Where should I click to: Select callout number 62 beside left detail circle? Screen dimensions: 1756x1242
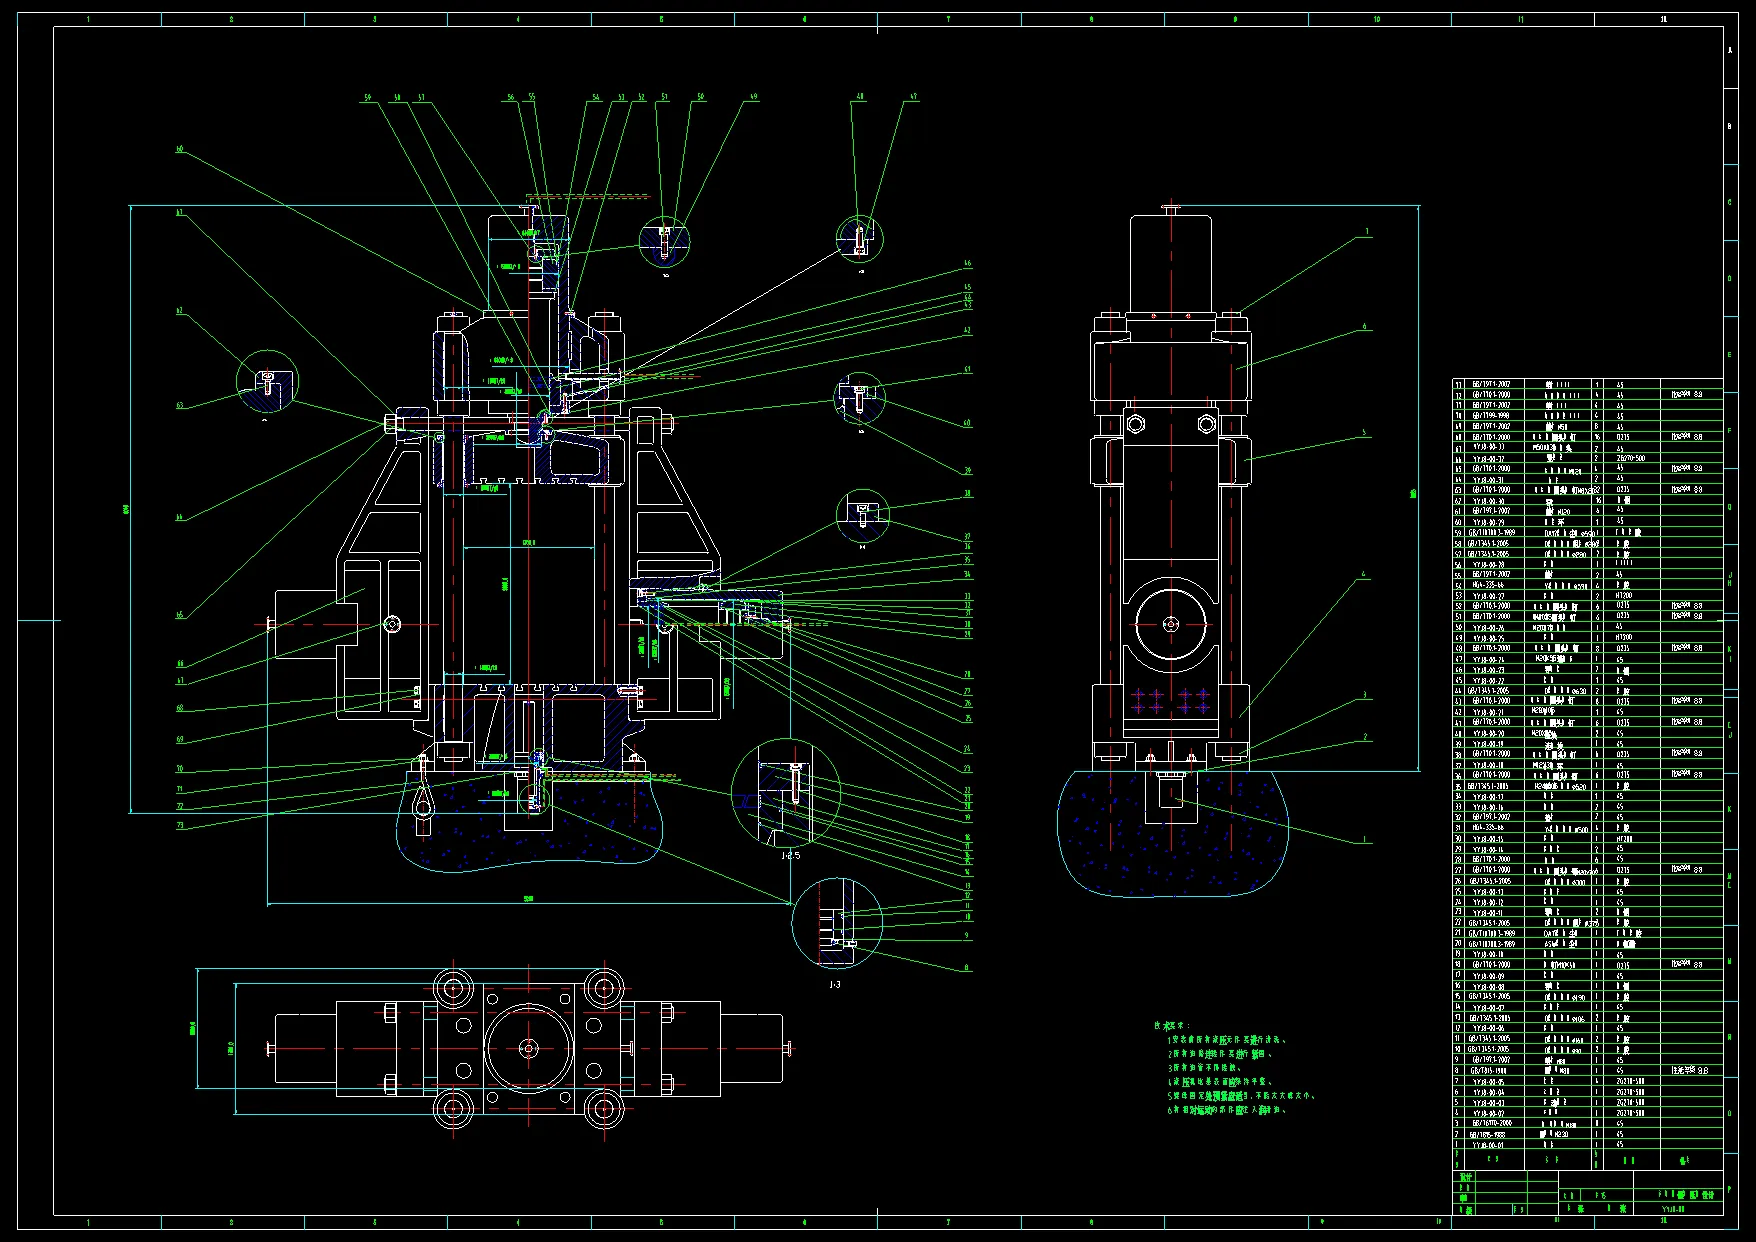pyautogui.click(x=180, y=311)
